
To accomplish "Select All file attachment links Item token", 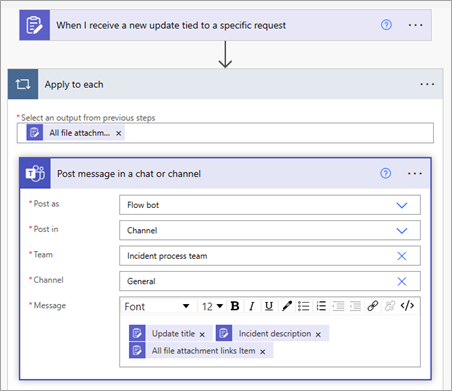I will tap(201, 351).
